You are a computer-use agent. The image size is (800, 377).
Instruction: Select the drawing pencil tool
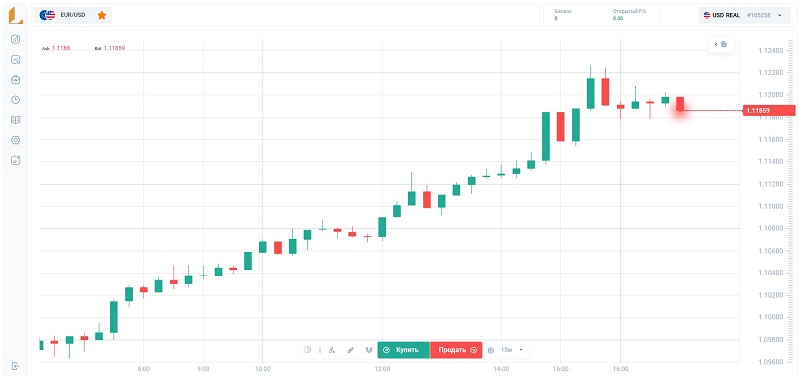point(351,350)
